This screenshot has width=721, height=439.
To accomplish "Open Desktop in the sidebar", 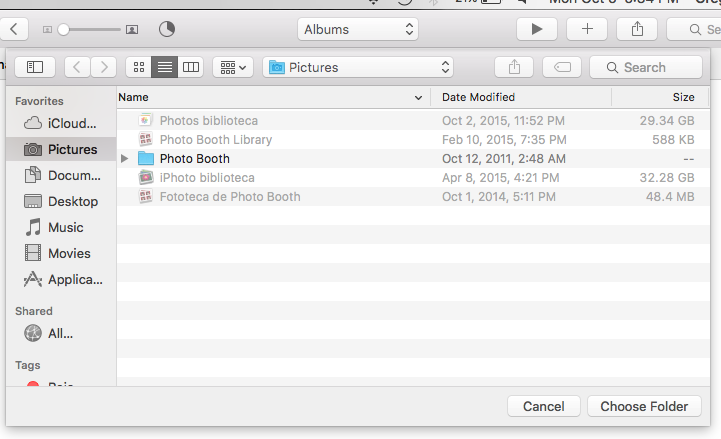I will point(61,201).
